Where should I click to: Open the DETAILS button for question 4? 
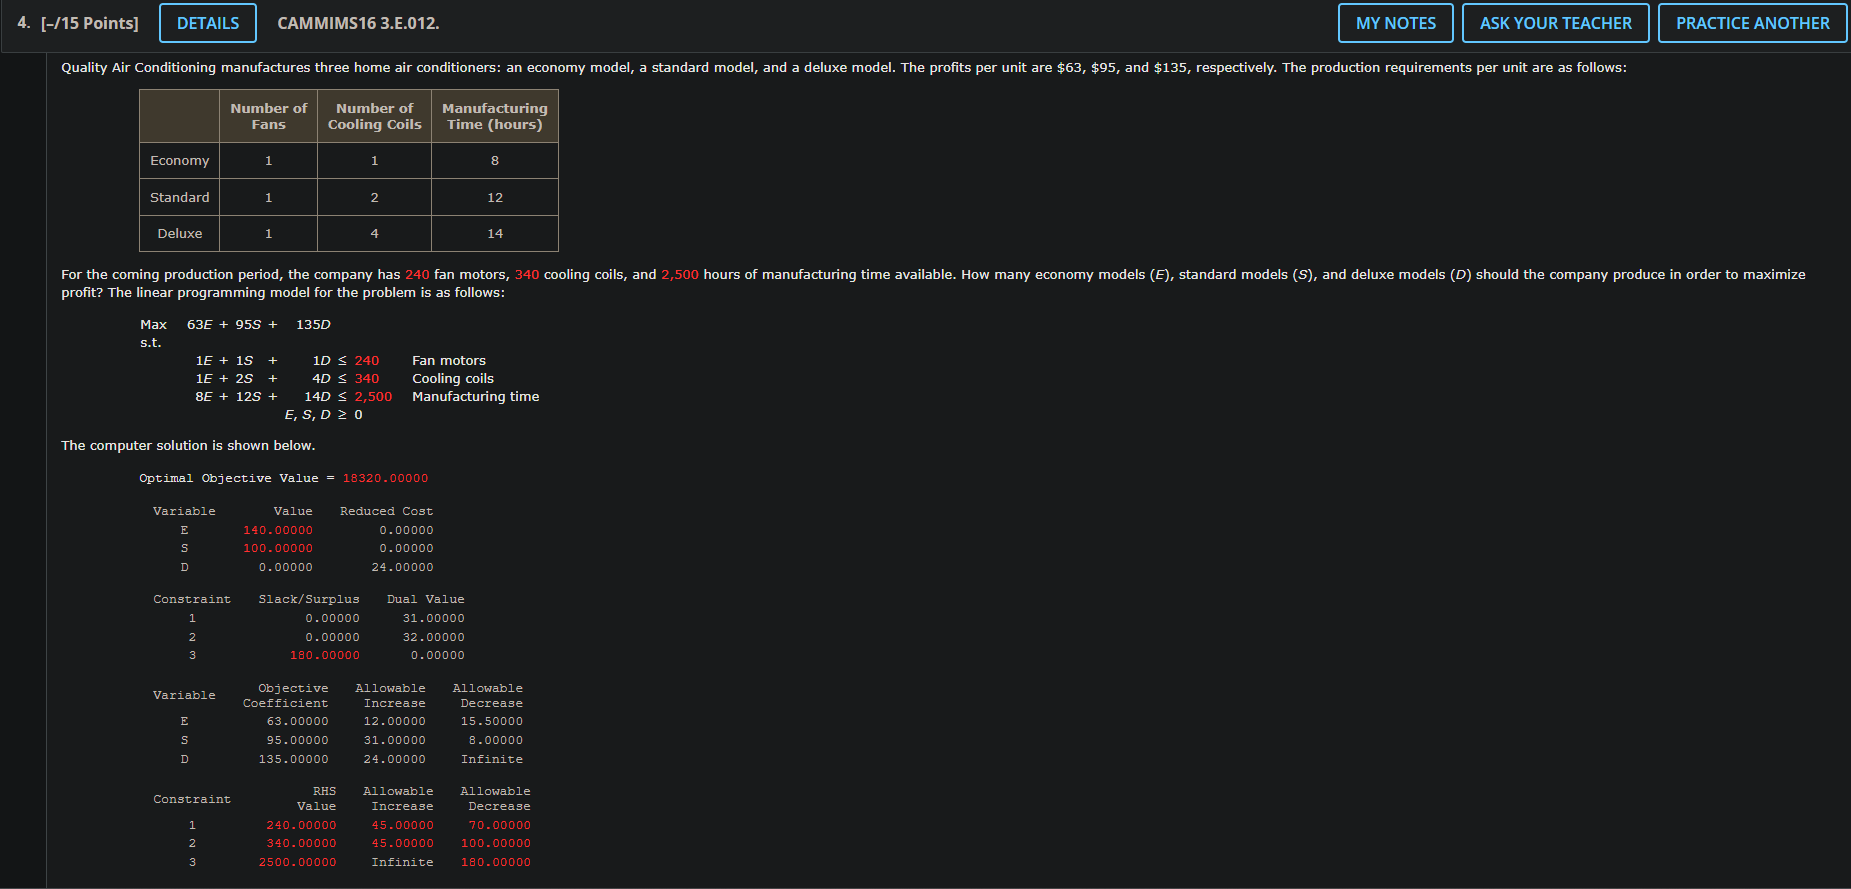pyautogui.click(x=208, y=23)
